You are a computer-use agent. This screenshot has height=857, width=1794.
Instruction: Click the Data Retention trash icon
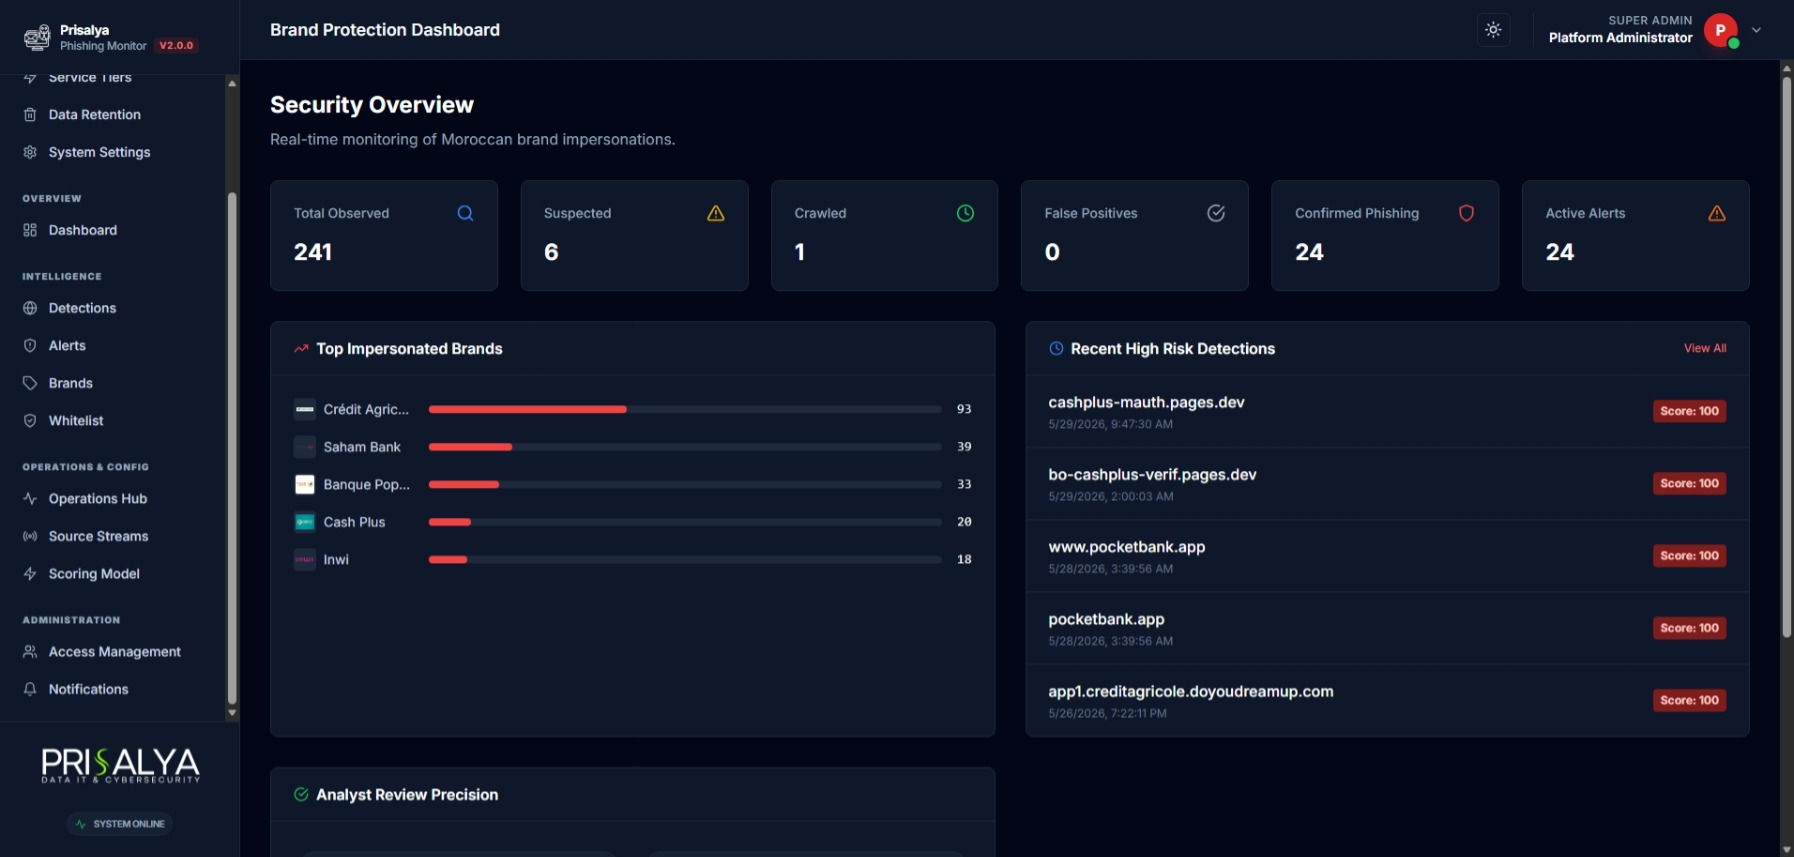[30, 115]
